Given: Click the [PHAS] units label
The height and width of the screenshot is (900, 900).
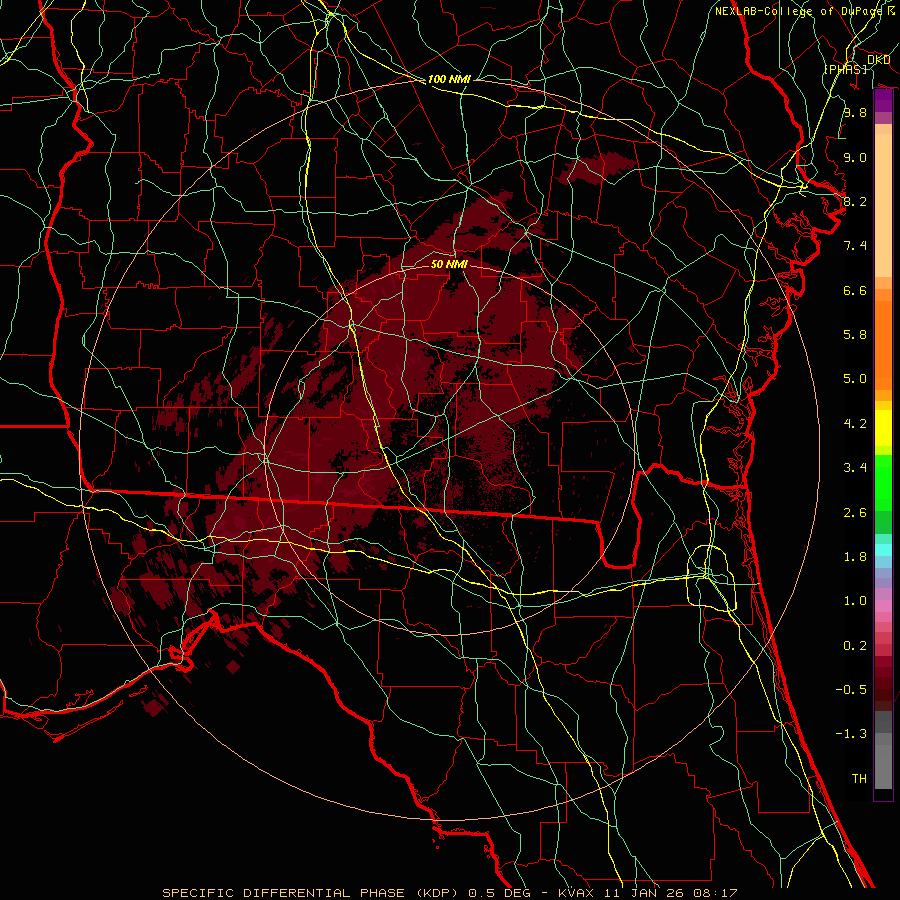Looking at the screenshot, I should coord(845,69).
